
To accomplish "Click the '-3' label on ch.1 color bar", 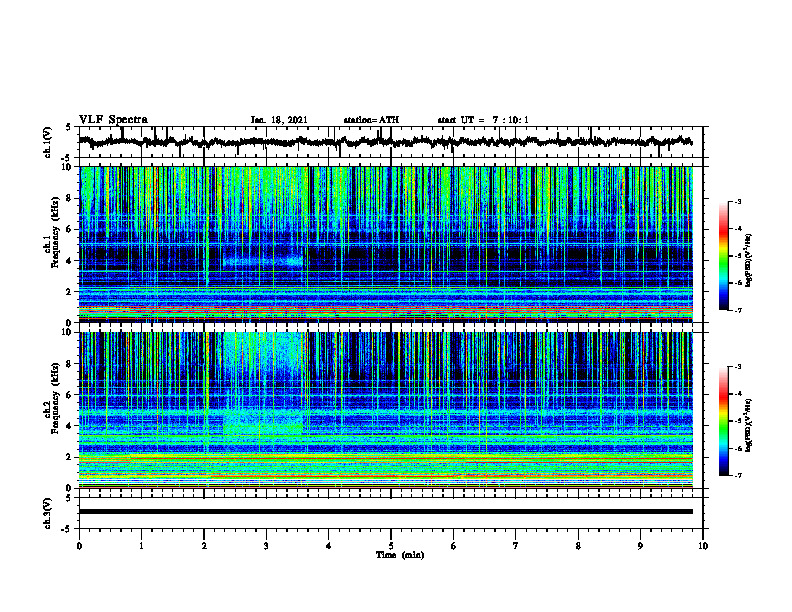I will (738, 201).
